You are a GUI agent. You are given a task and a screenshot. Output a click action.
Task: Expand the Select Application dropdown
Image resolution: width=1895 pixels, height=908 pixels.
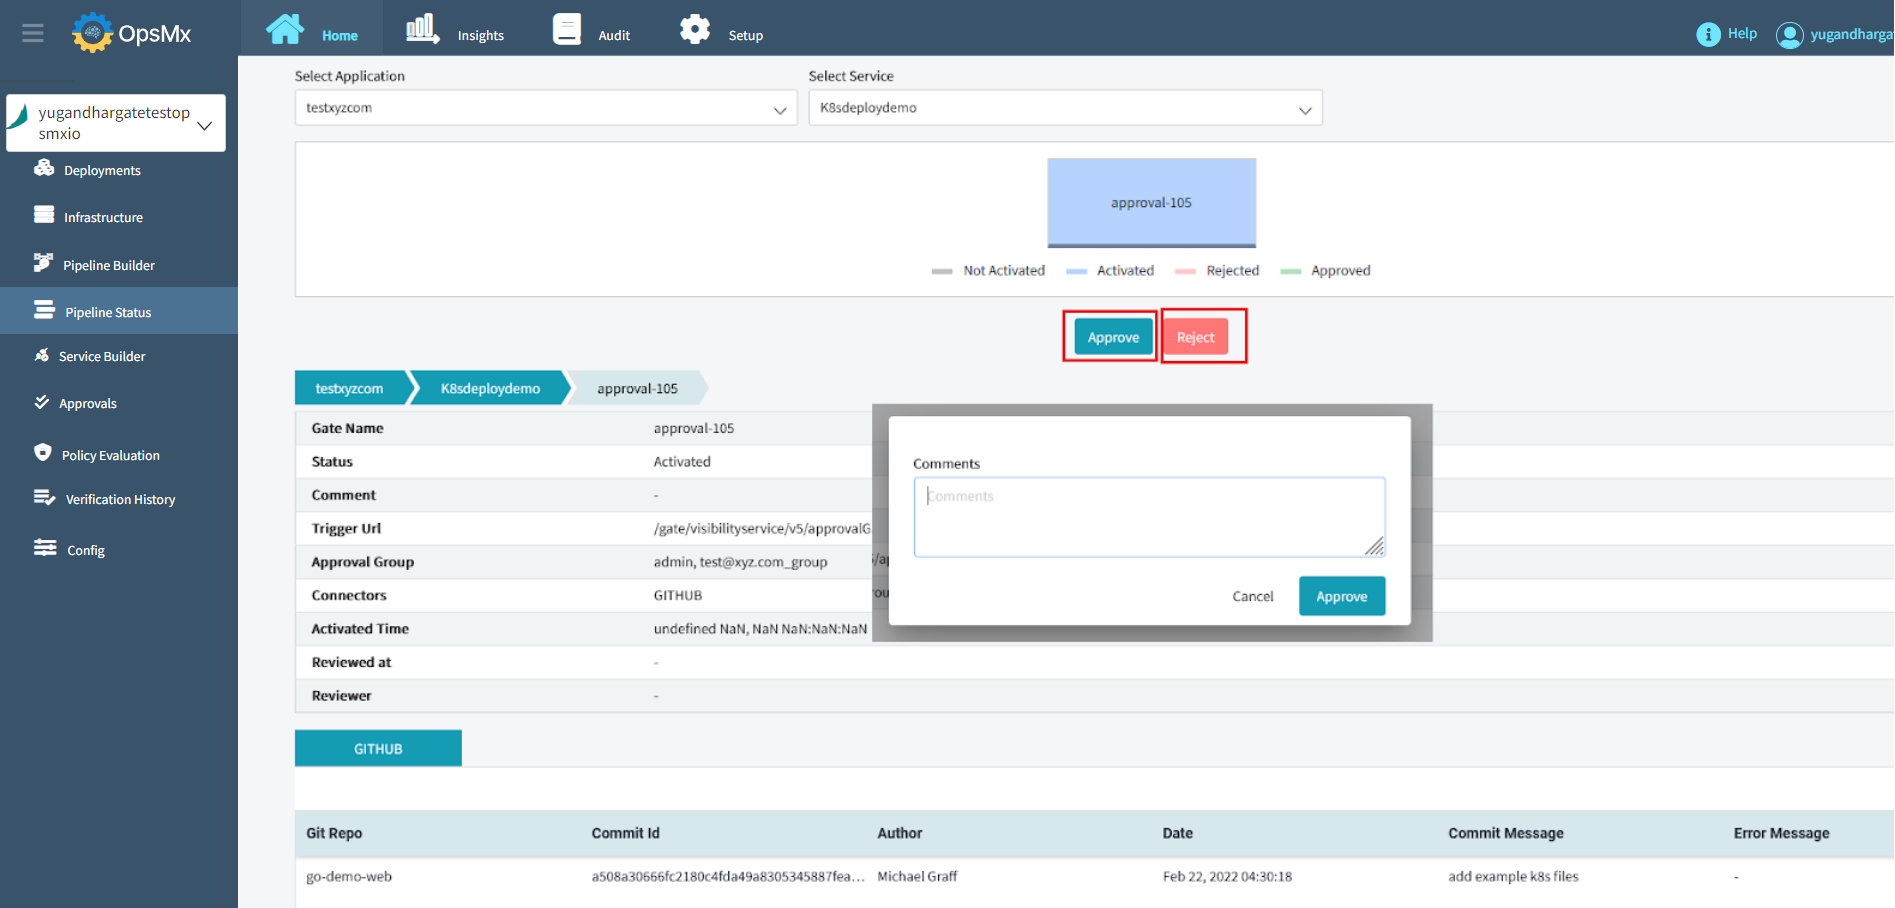click(x=545, y=108)
